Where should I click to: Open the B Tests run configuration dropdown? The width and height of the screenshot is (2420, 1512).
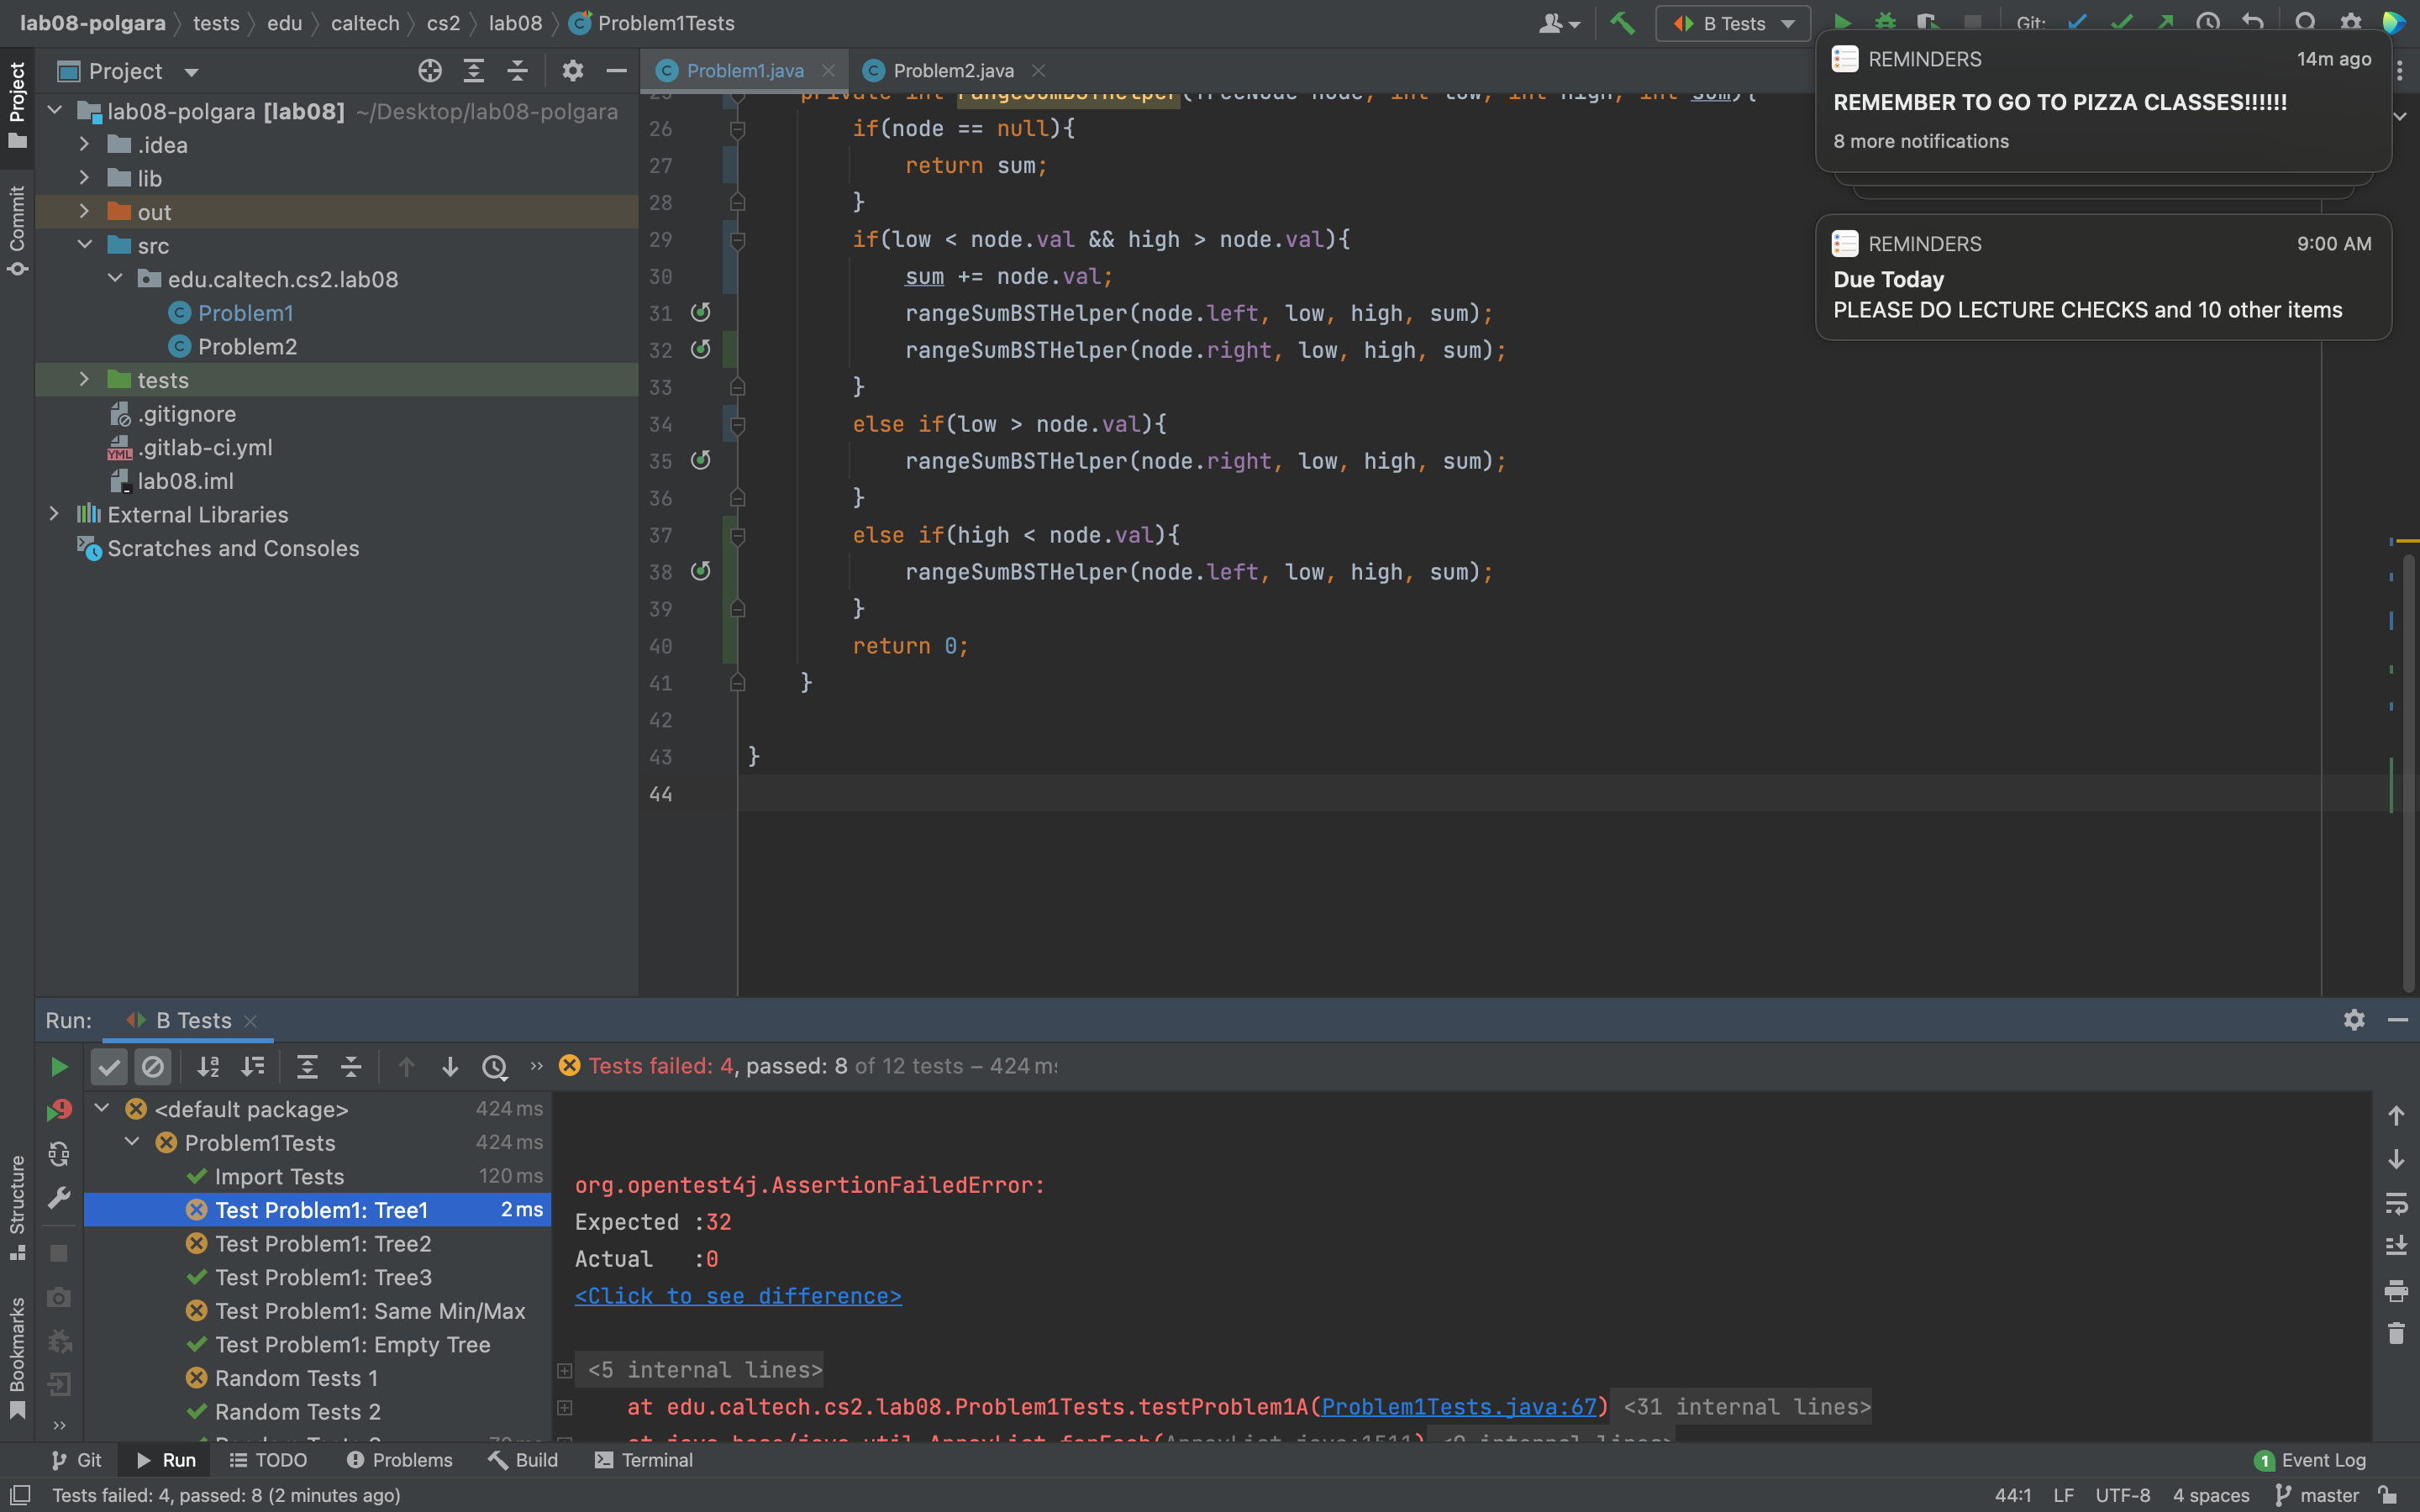pos(1733,23)
